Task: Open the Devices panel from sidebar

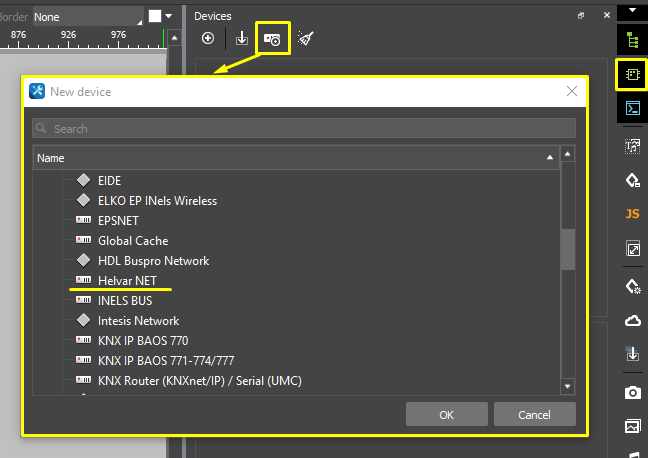Action: point(632,74)
